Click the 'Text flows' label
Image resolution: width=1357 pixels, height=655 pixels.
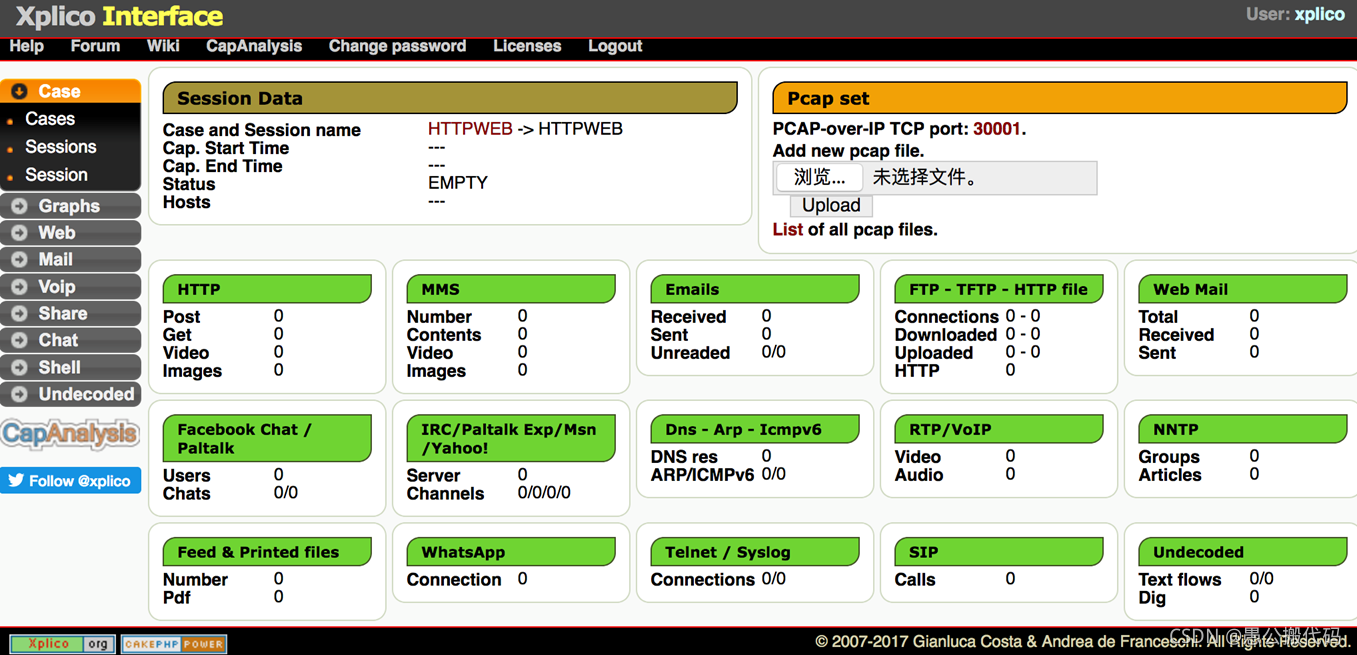pyautogui.click(x=1180, y=579)
